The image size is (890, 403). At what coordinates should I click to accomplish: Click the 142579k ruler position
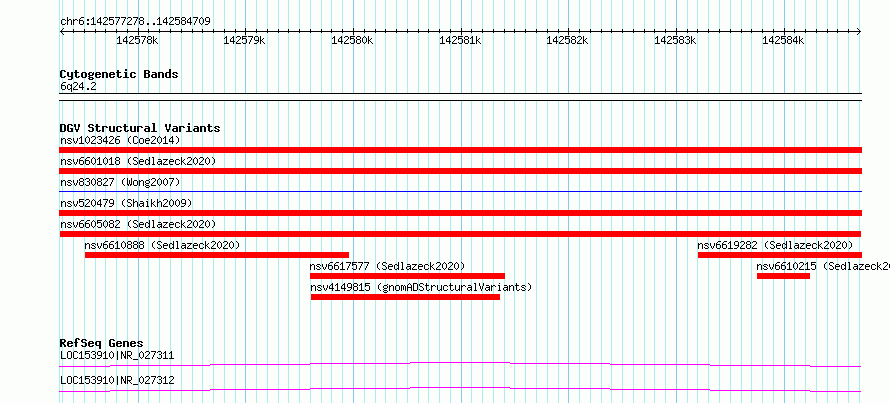click(245, 40)
